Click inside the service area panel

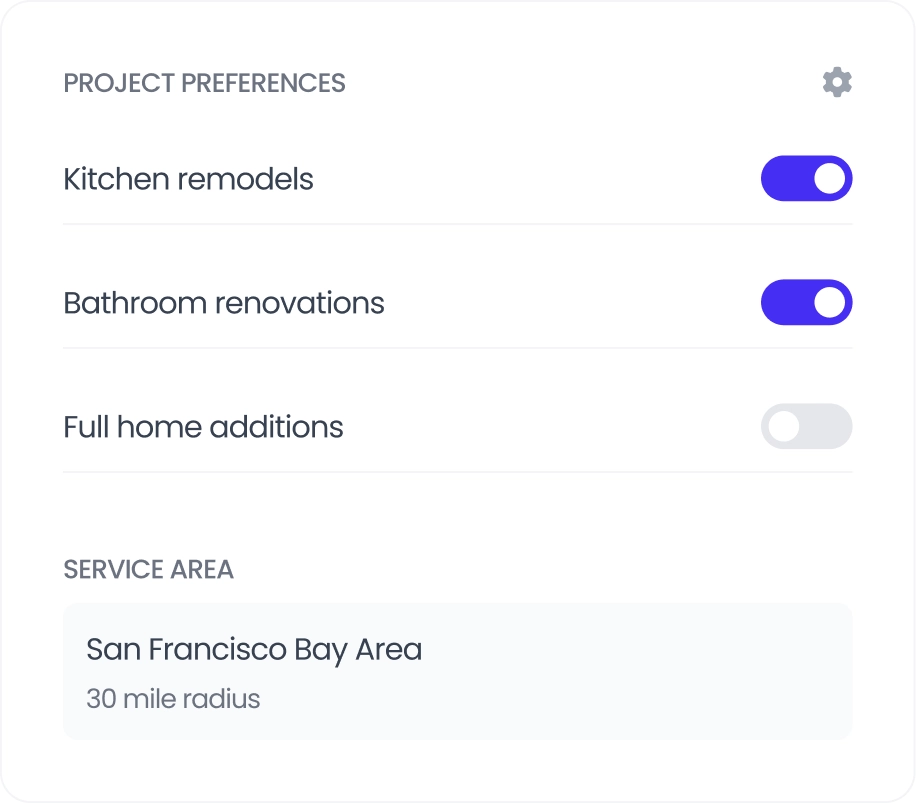click(600, 670)
